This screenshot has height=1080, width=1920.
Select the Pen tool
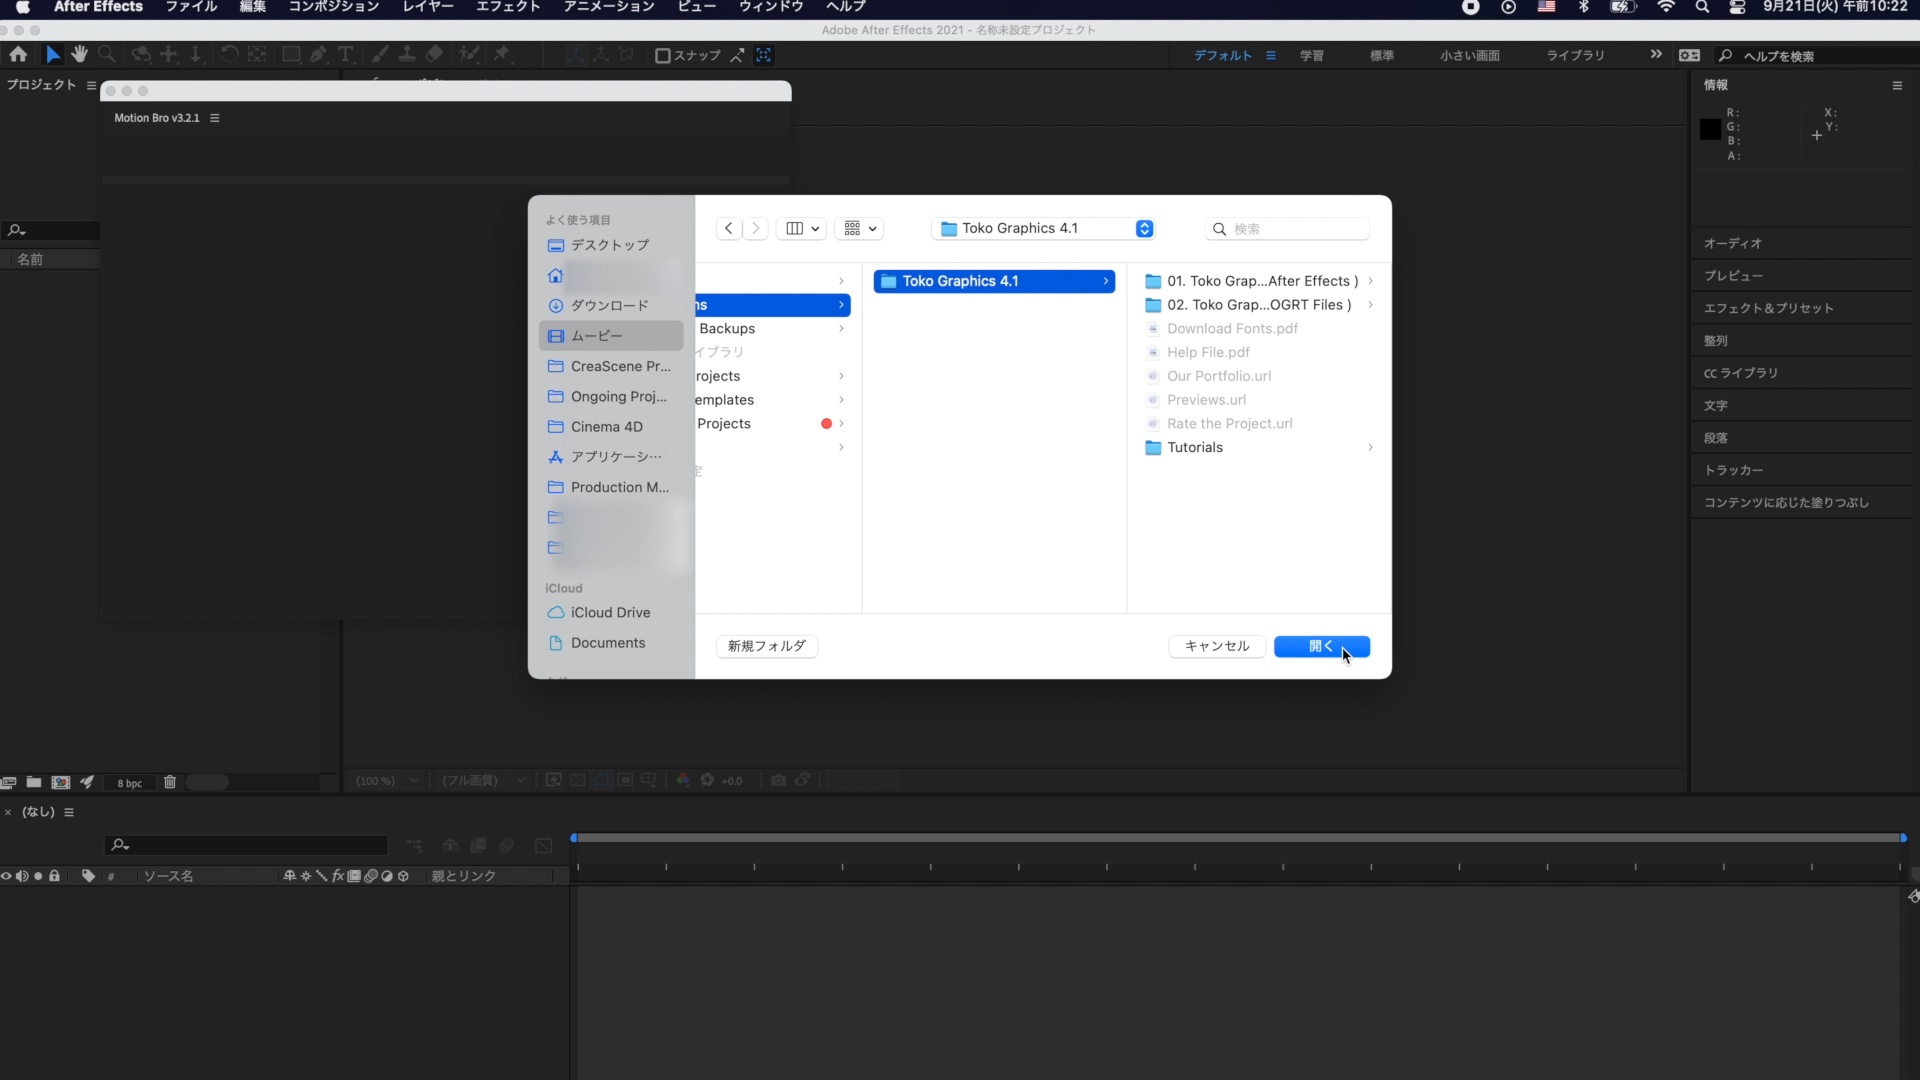pyautogui.click(x=318, y=55)
